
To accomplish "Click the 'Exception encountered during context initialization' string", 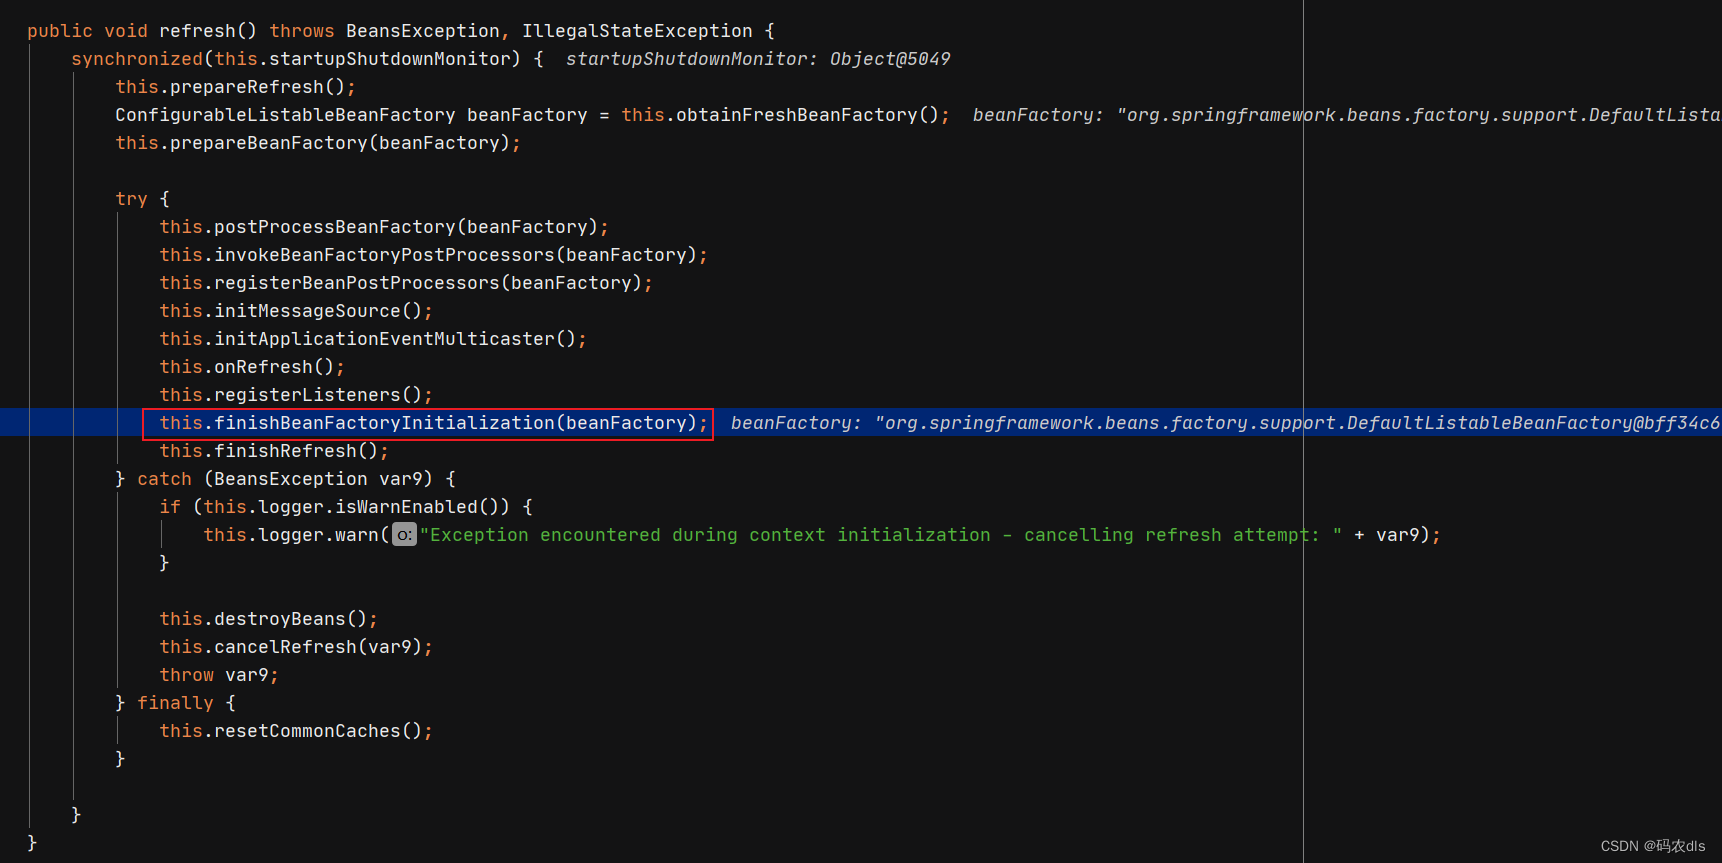I will pos(881,535).
